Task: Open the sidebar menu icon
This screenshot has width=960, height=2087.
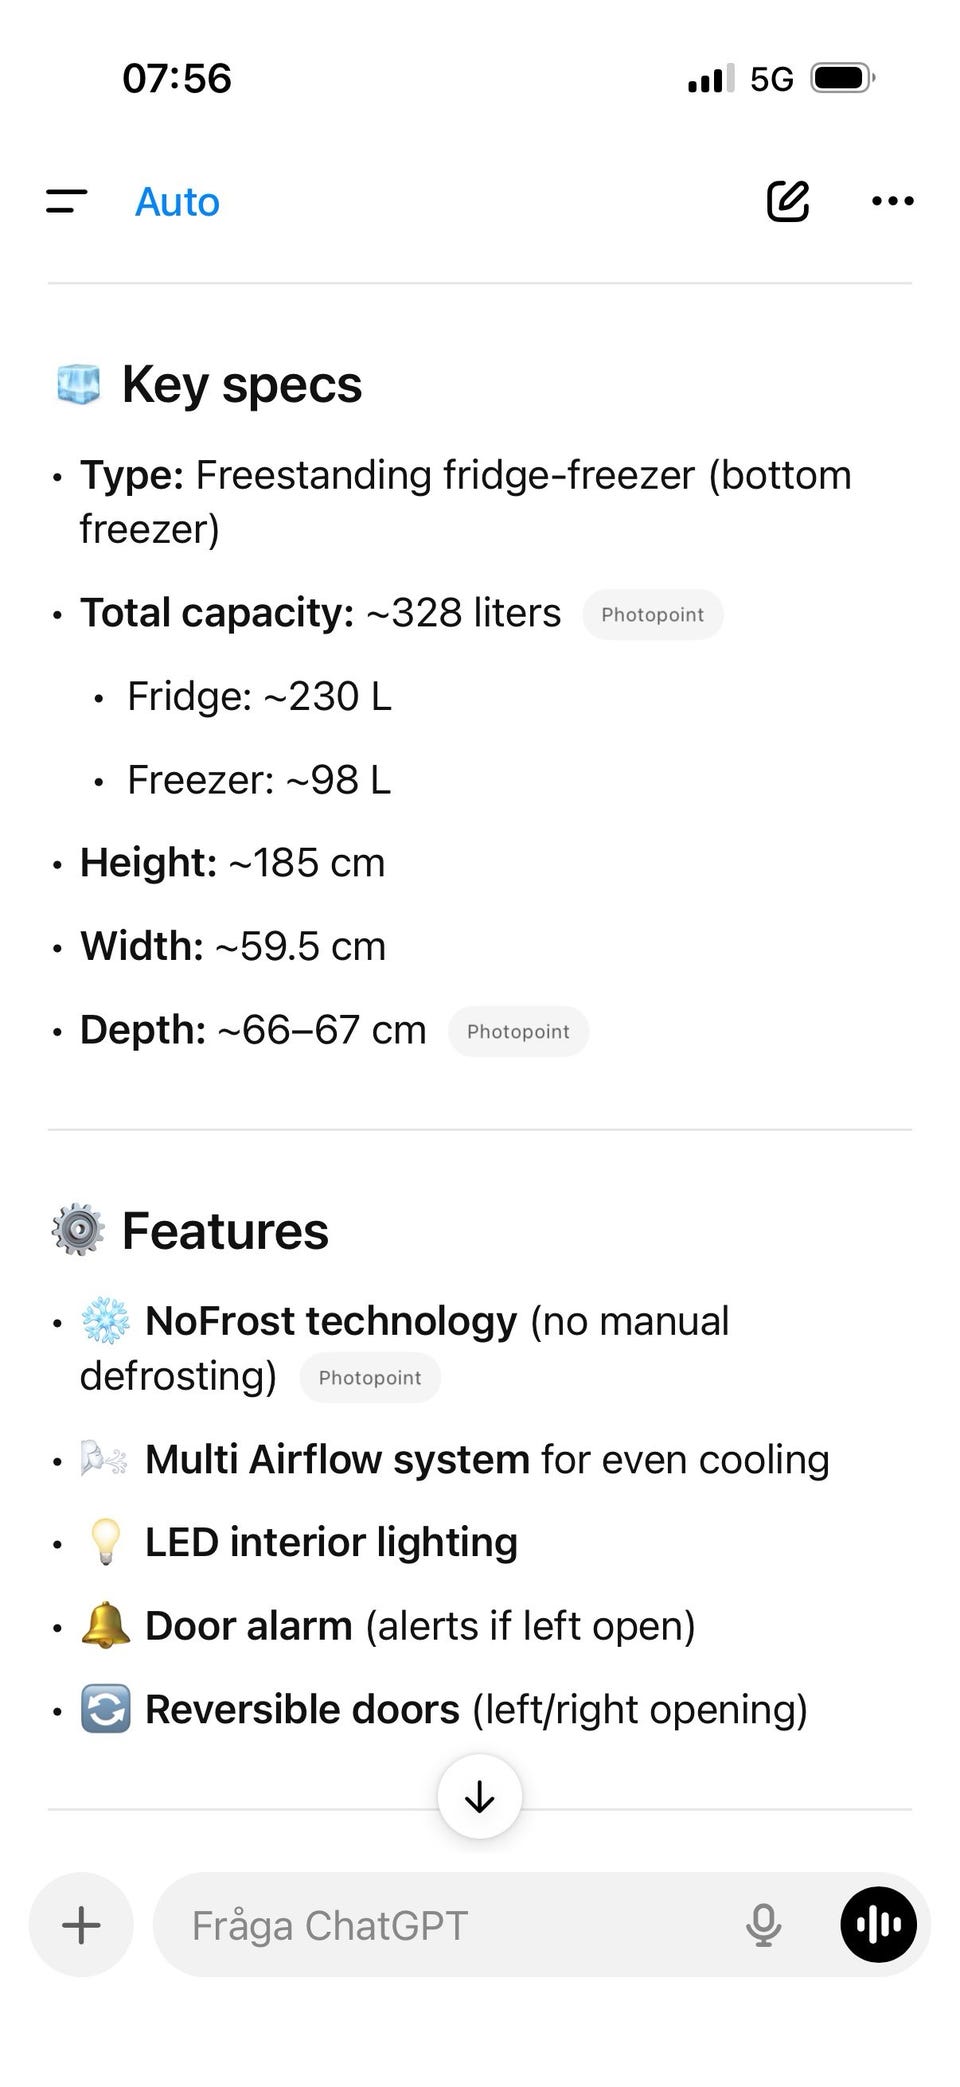Action: (x=66, y=201)
